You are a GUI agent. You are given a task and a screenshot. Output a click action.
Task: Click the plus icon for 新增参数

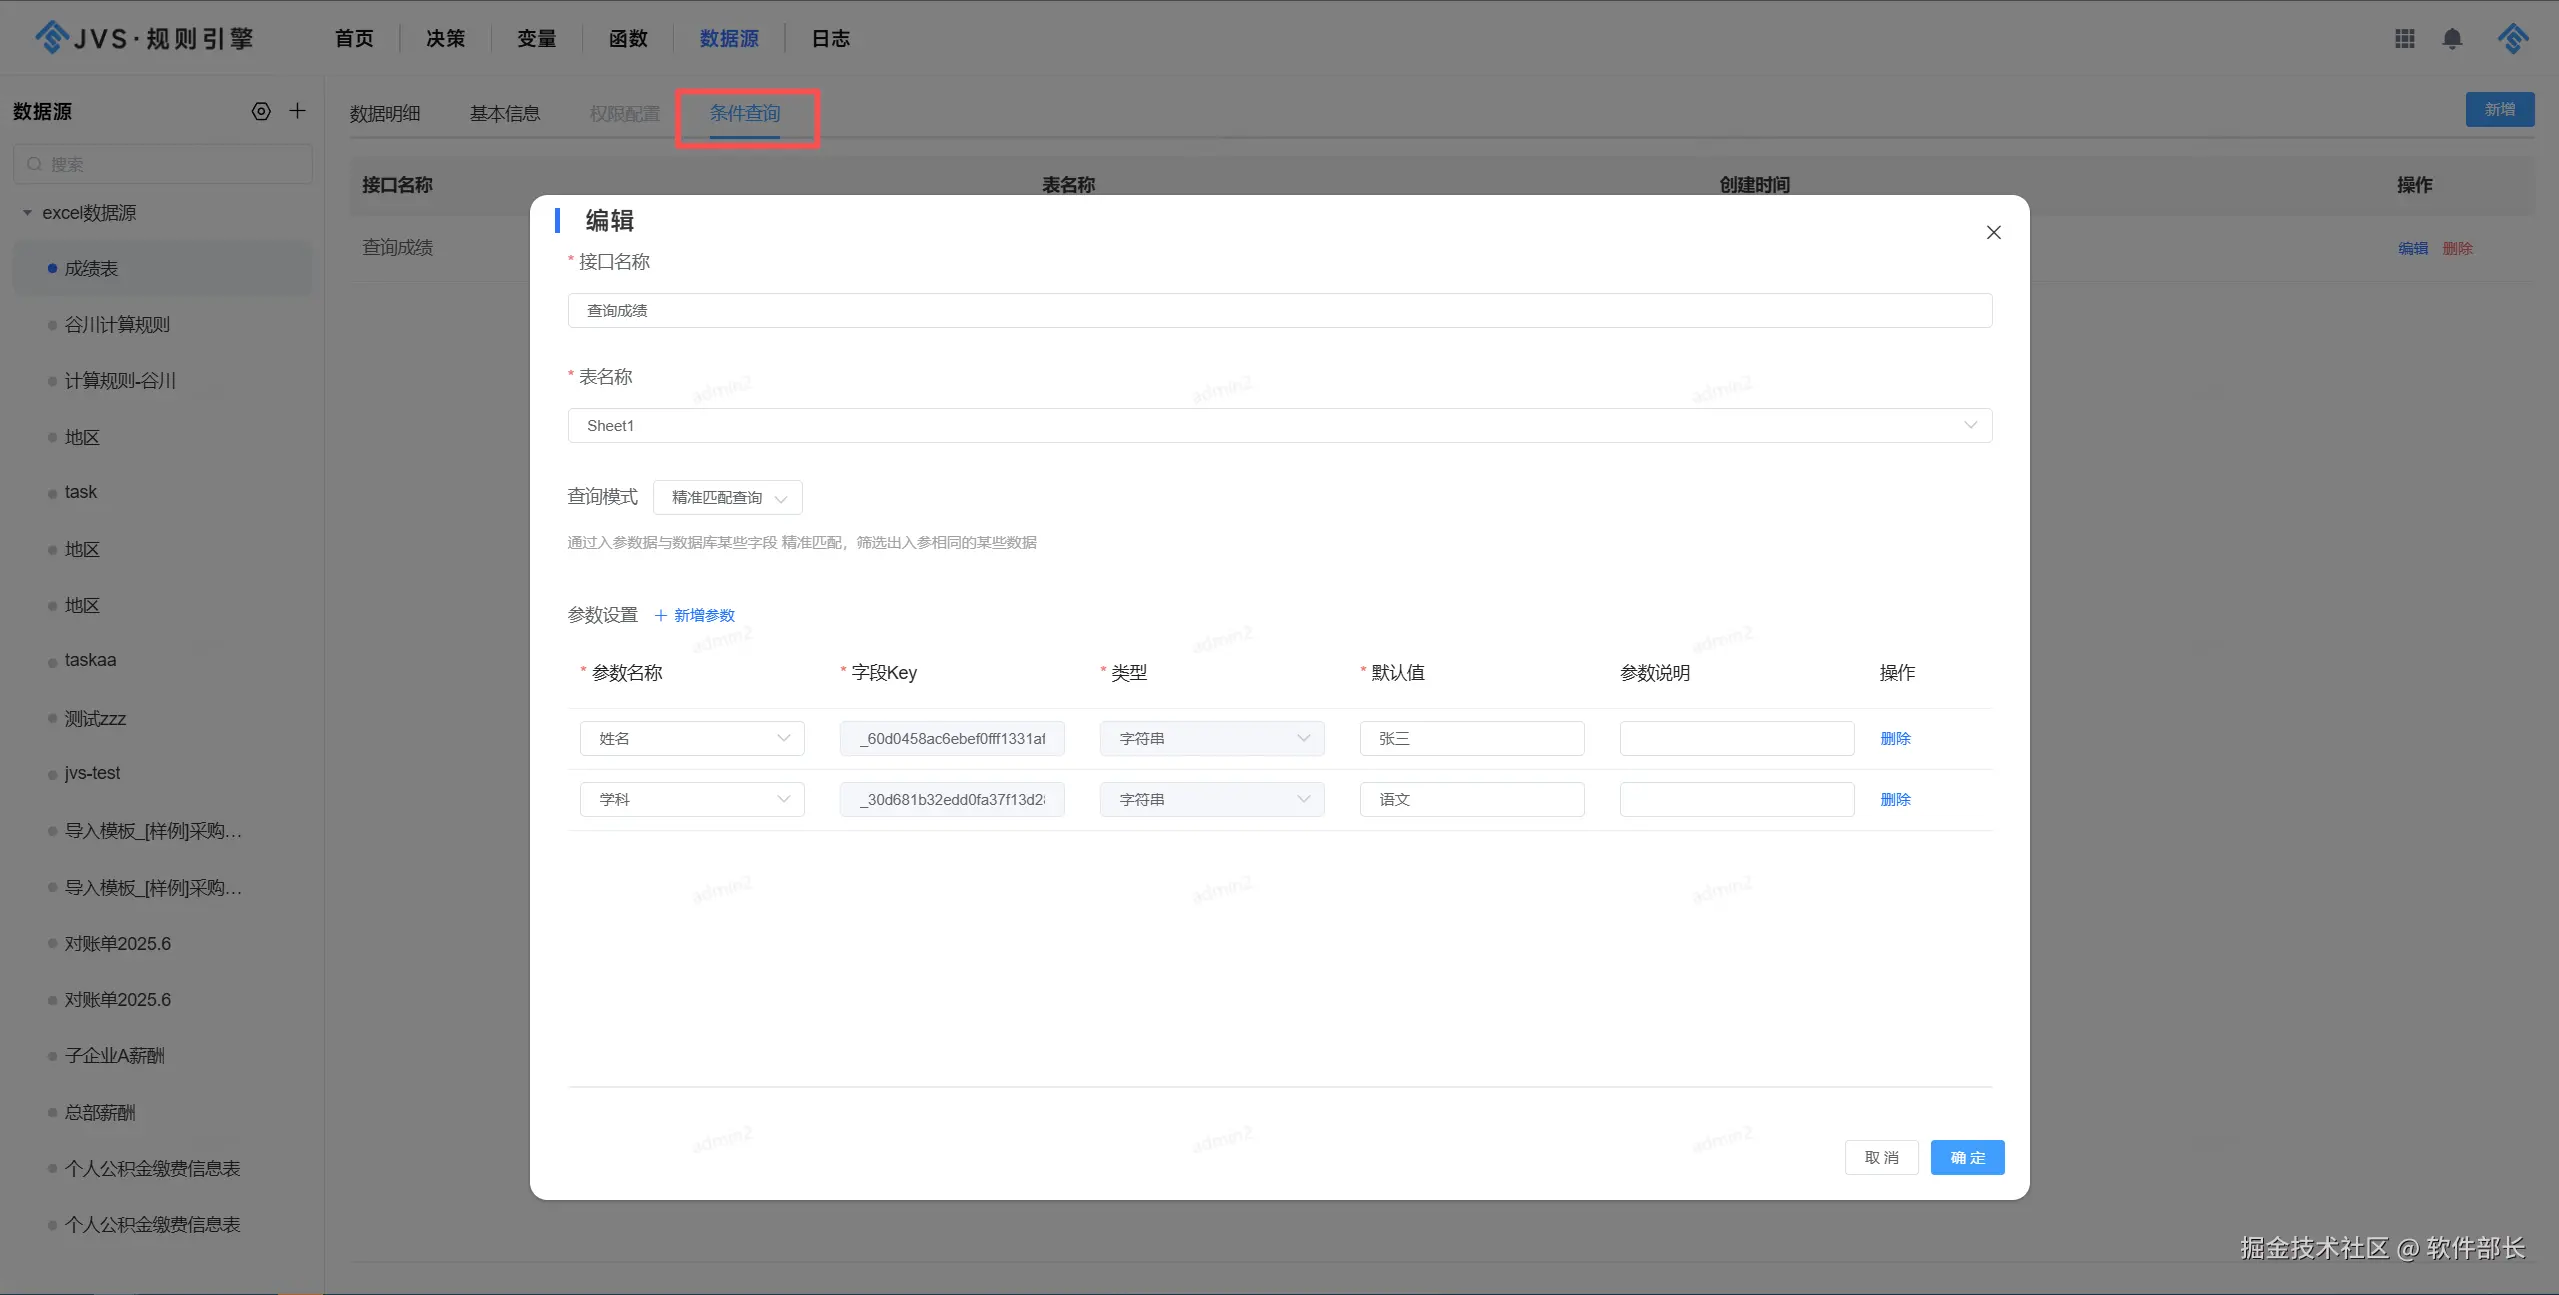click(x=661, y=615)
